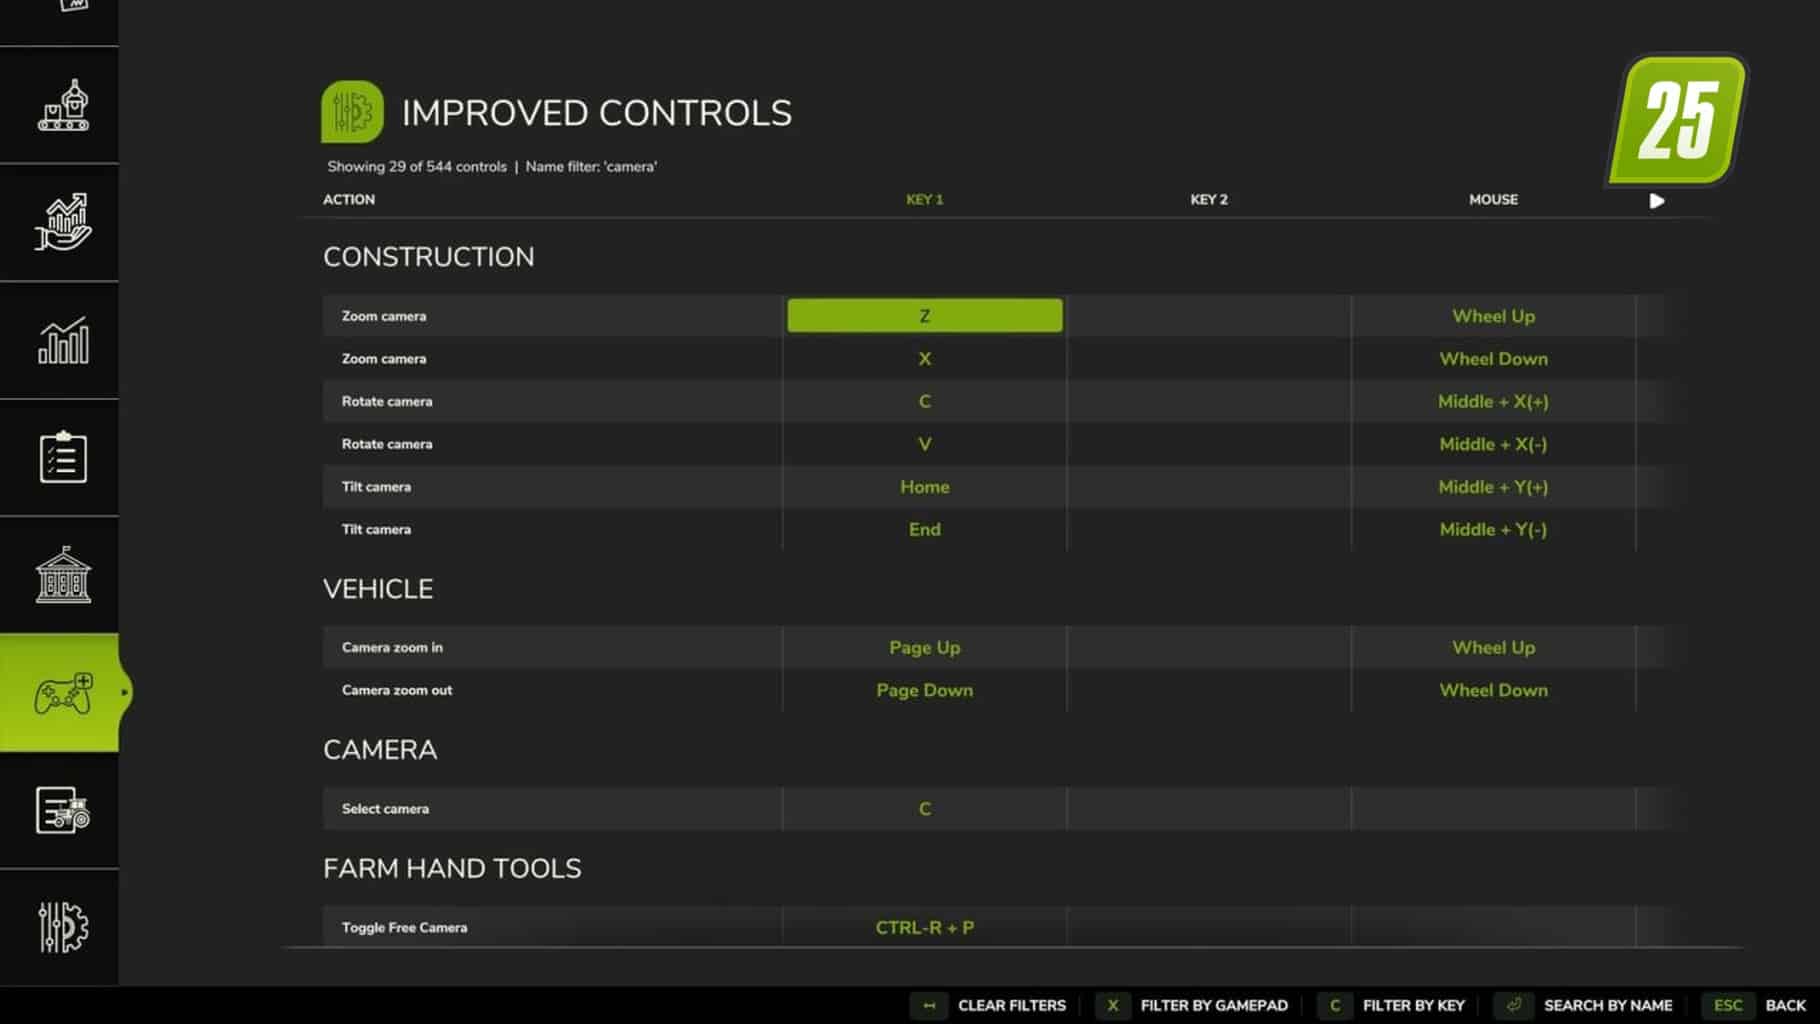Open the settings sliders gear icon
The height and width of the screenshot is (1024, 1820).
click(x=63, y=927)
